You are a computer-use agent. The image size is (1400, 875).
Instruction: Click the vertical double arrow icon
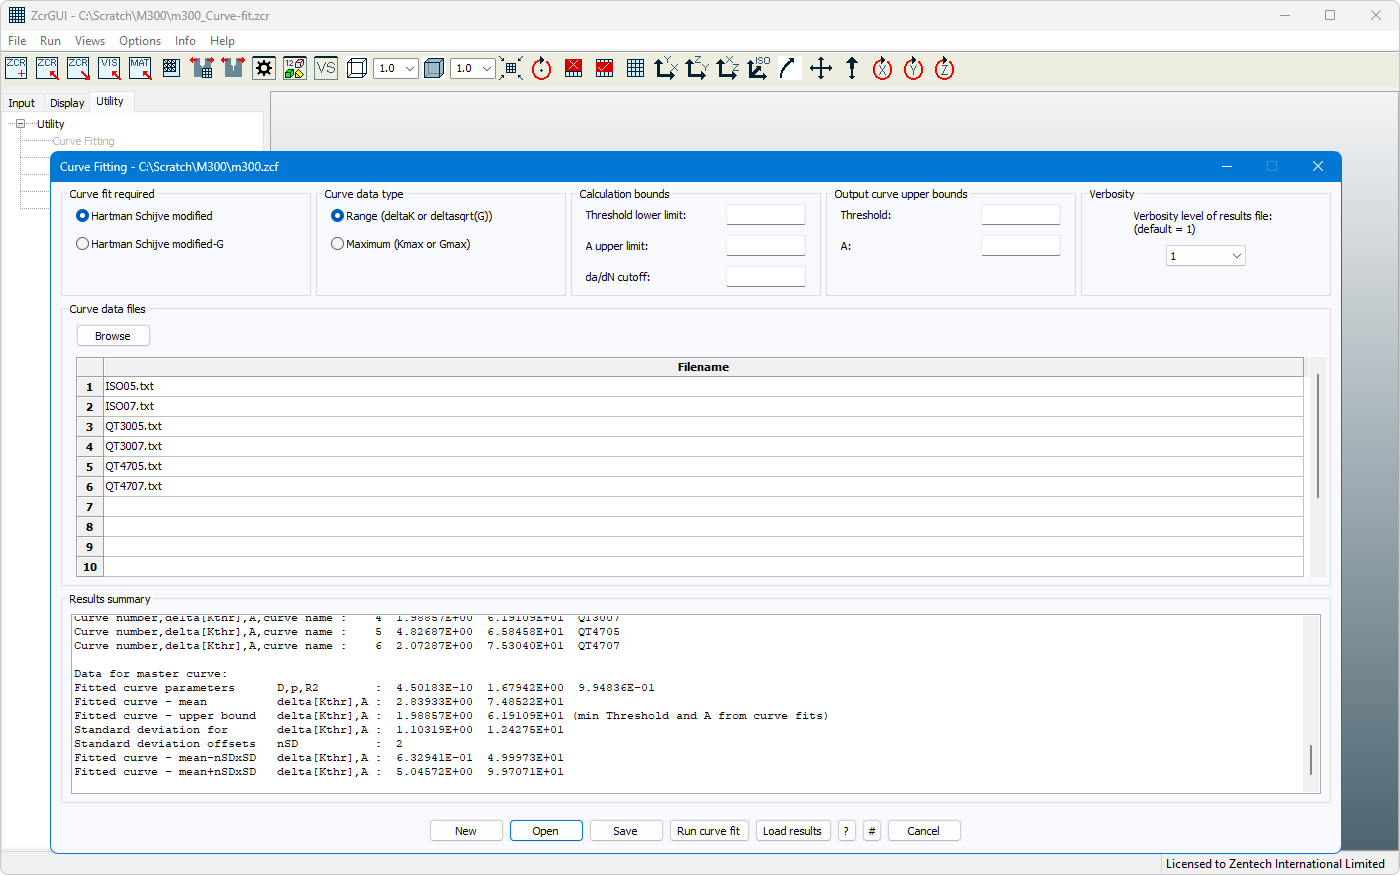[x=852, y=68]
